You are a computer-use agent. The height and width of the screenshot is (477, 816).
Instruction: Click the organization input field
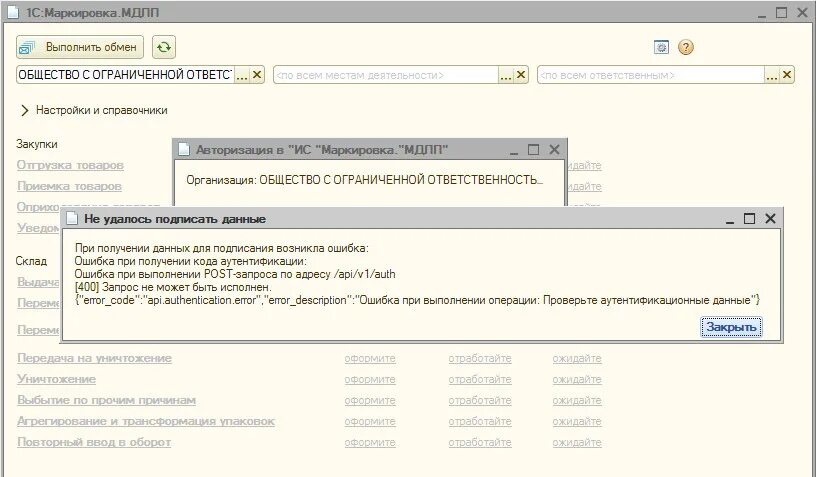(125, 75)
